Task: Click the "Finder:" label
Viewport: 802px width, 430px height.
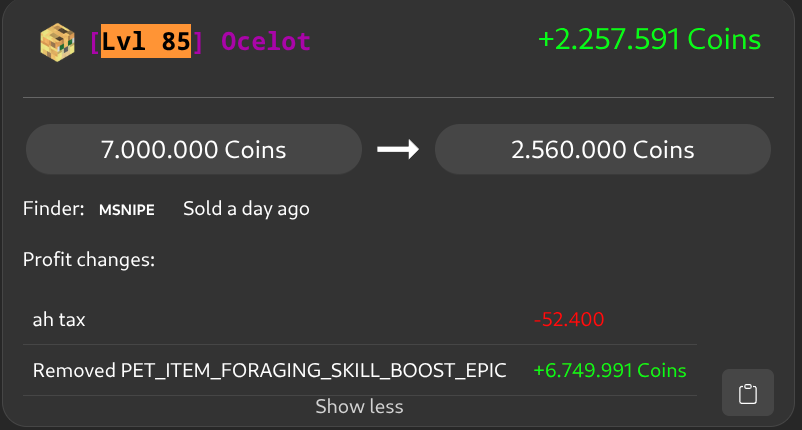Action: coord(53,209)
